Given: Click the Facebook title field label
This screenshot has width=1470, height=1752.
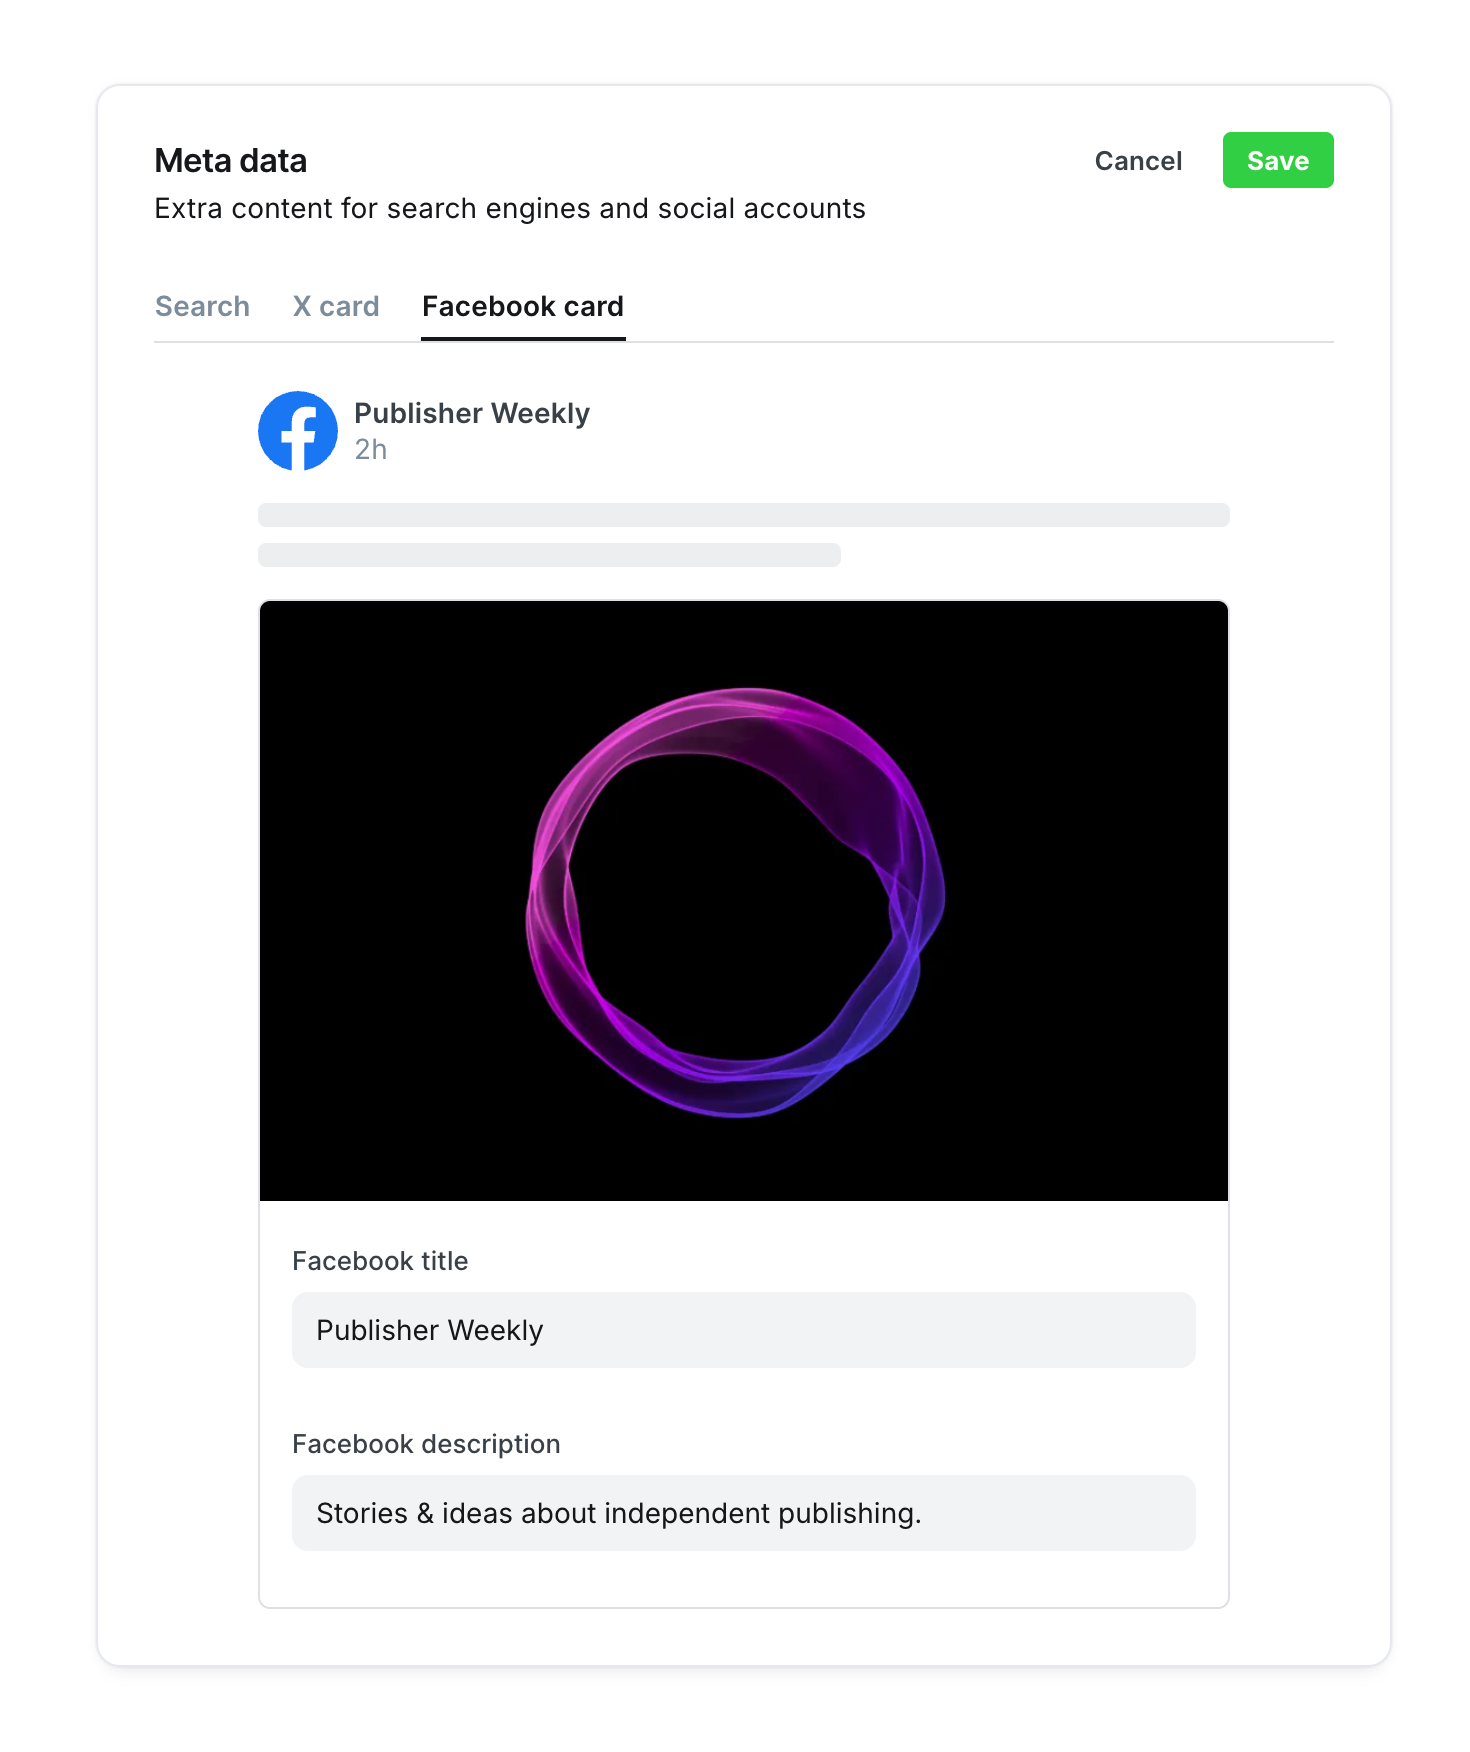Looking at the screenshot, I should (380, 1261).
